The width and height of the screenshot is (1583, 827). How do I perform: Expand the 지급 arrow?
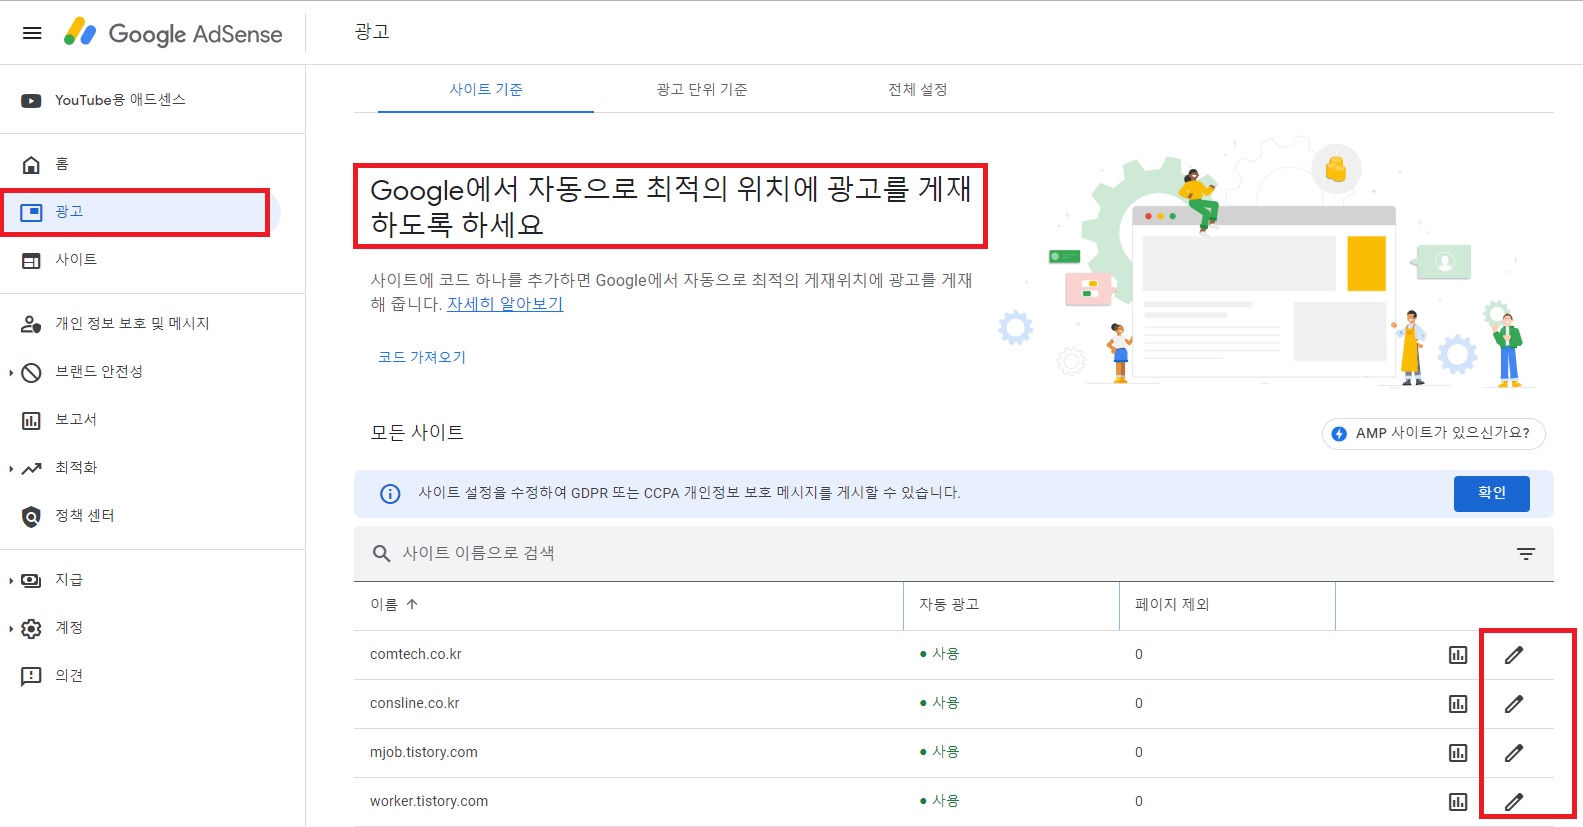point(11,581)
